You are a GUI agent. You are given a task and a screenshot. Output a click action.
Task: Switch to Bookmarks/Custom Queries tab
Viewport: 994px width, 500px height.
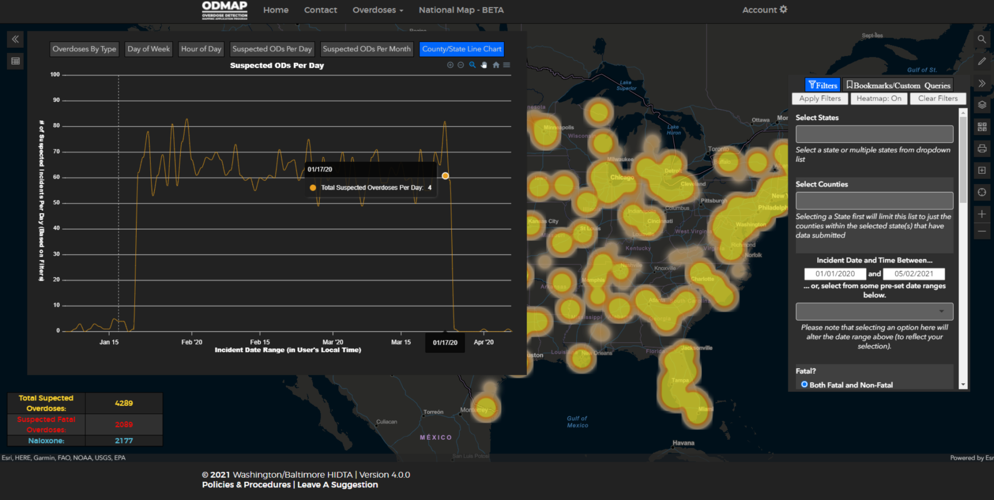(x=898, y=85)
